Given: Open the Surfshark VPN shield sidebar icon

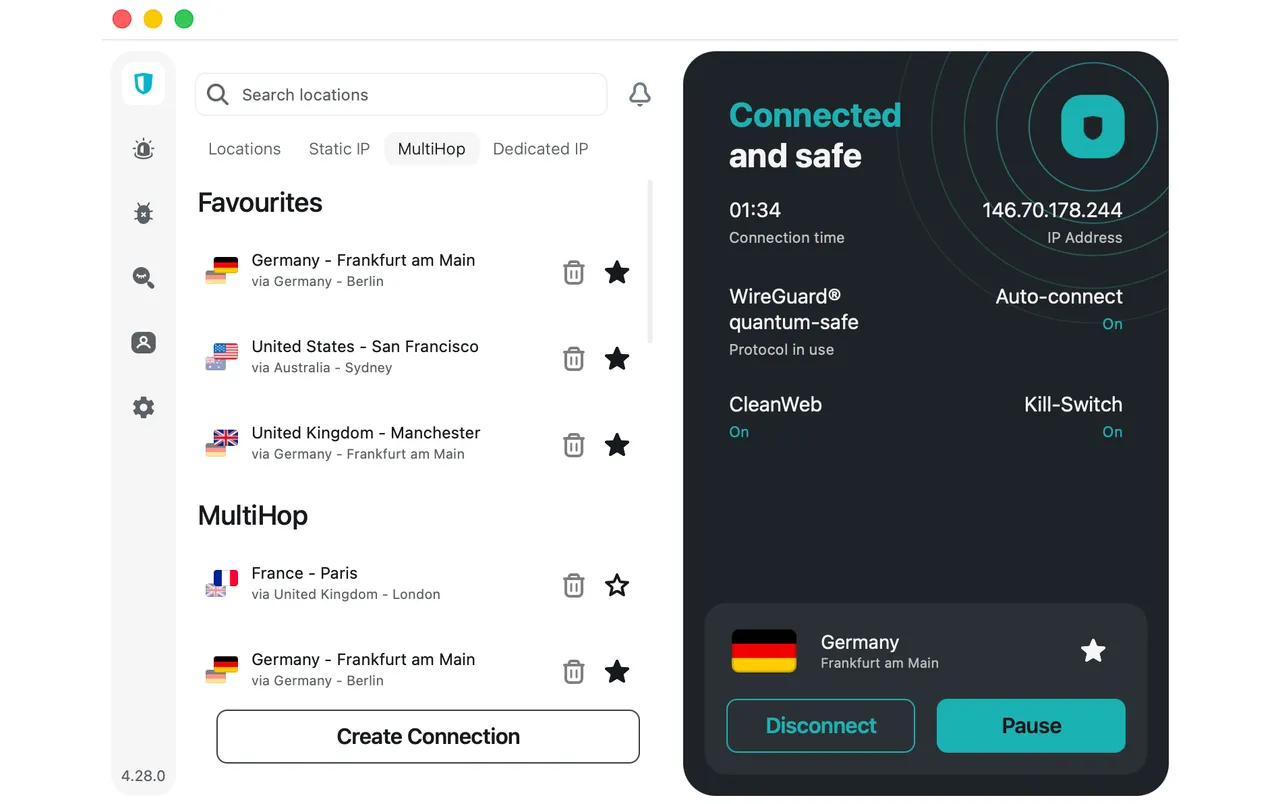Looking at the screenshot, I should click(x=143, y=83).
